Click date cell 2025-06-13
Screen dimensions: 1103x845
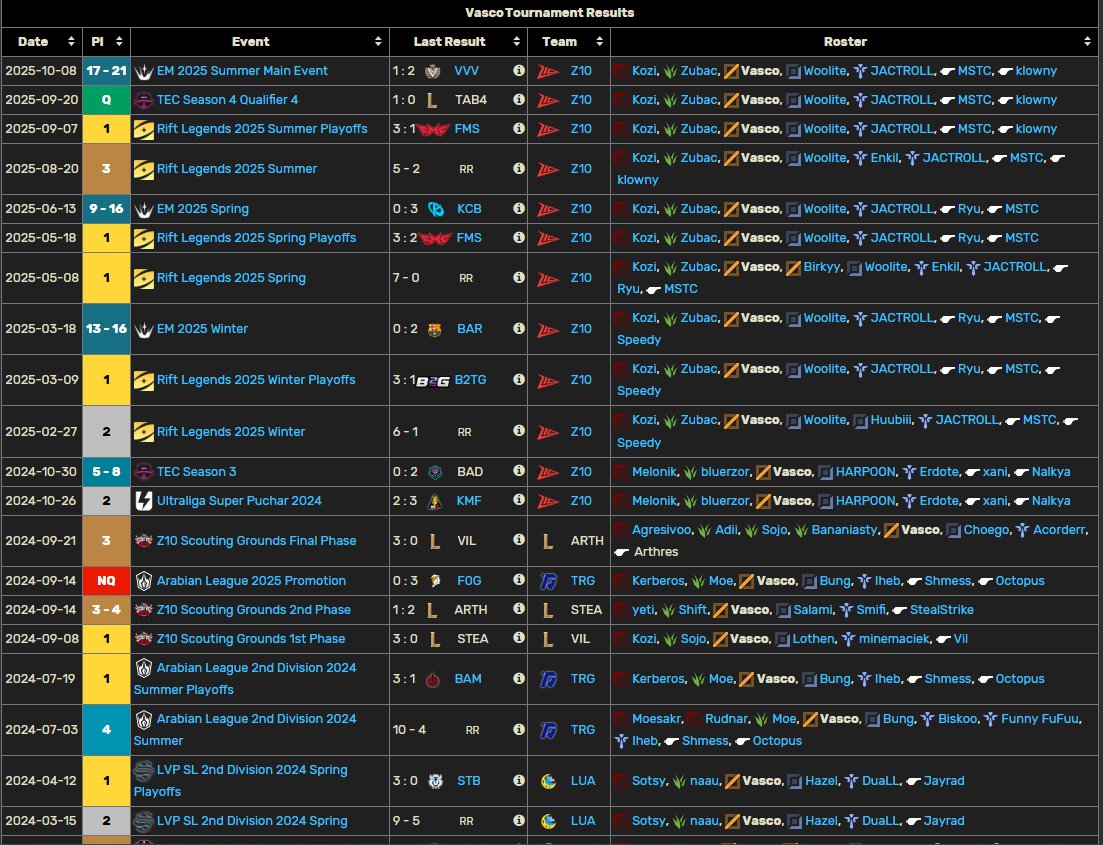coord(42,208)
